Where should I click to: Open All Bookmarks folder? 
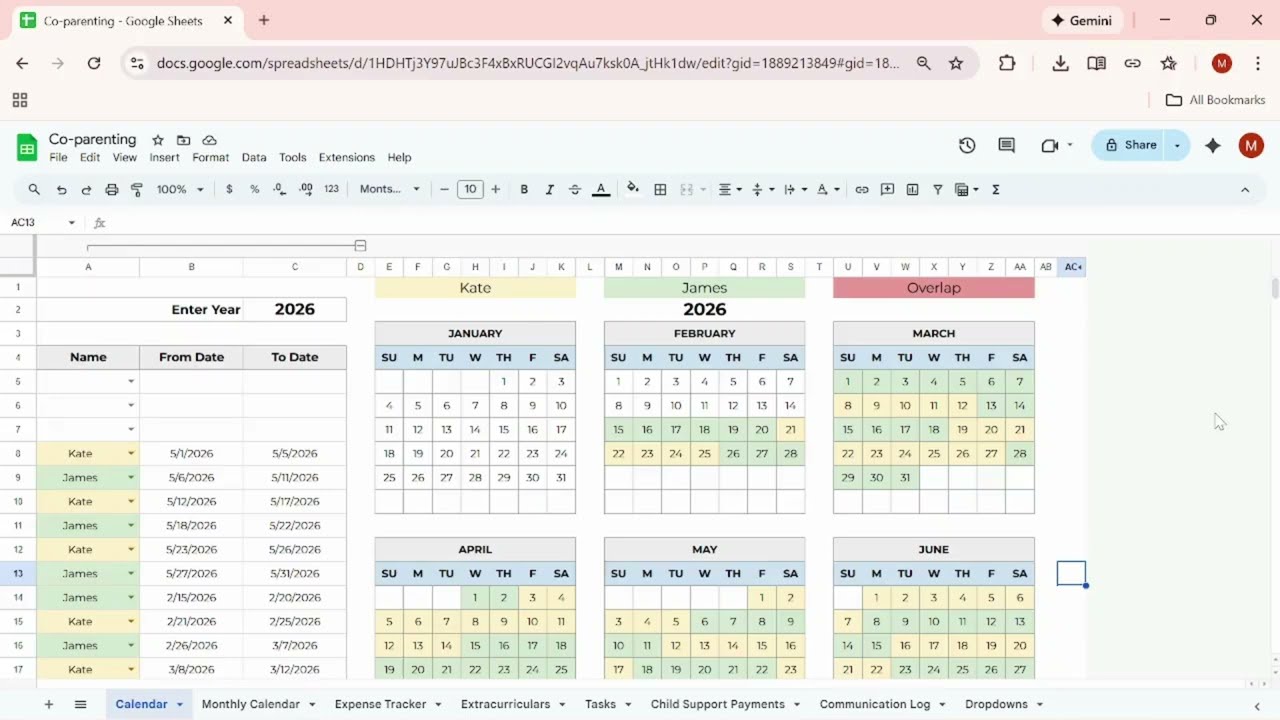[1215, 100]
